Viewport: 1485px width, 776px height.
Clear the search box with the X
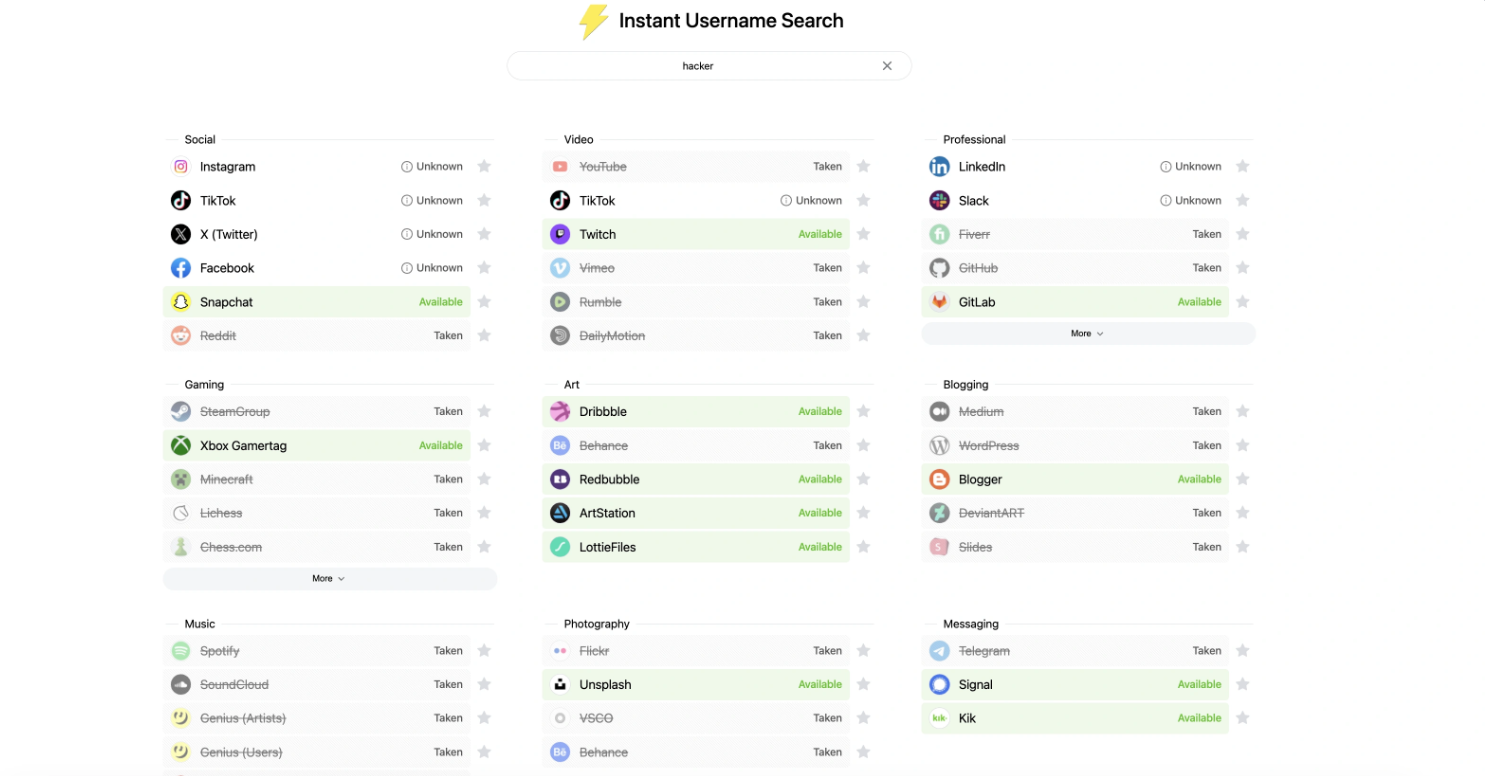(887, 66)
